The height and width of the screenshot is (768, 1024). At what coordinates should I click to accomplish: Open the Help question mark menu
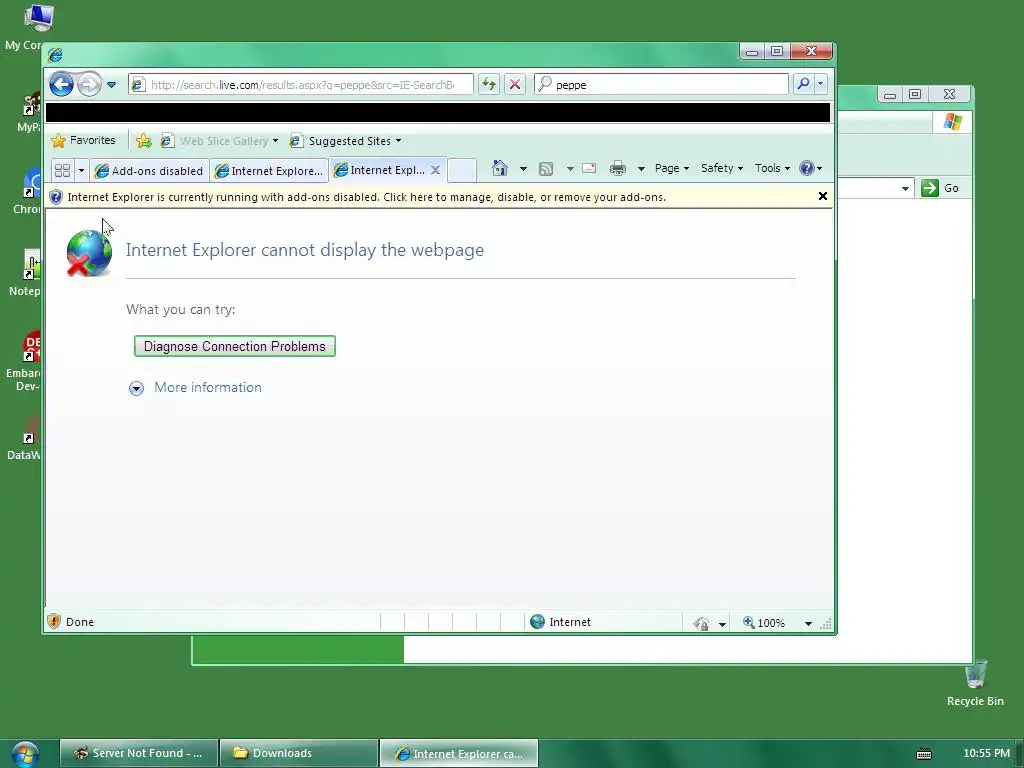pyautogui.click(x=810, y=168)
